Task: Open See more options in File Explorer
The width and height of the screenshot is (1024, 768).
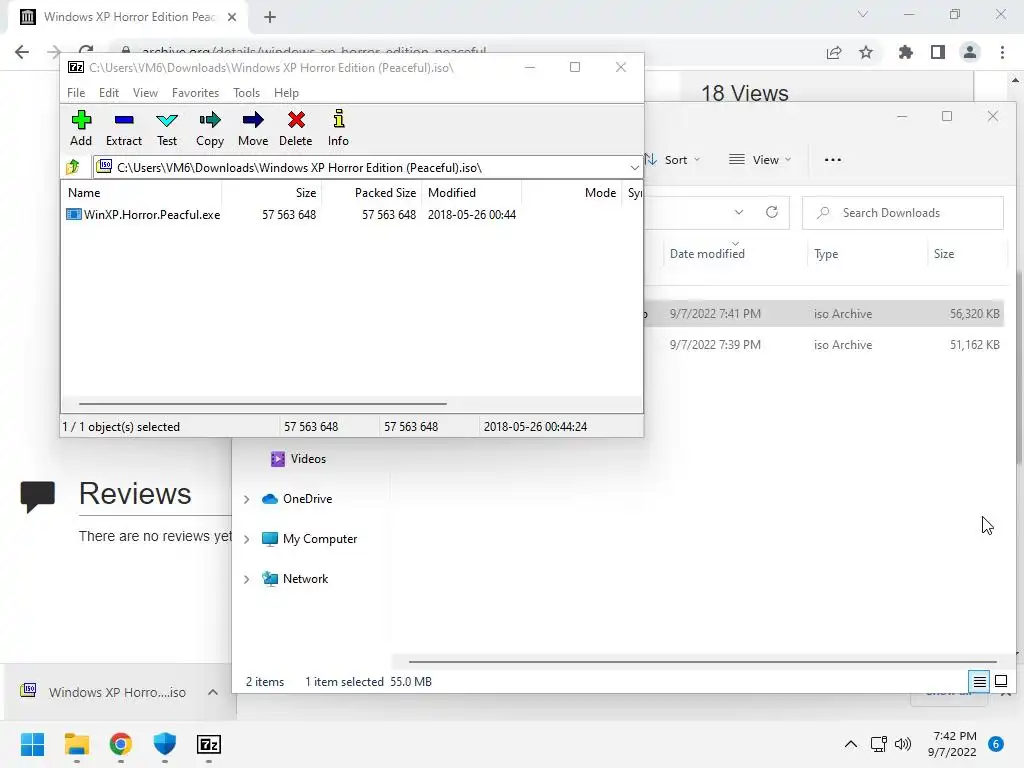Action: tap(833, 160)
